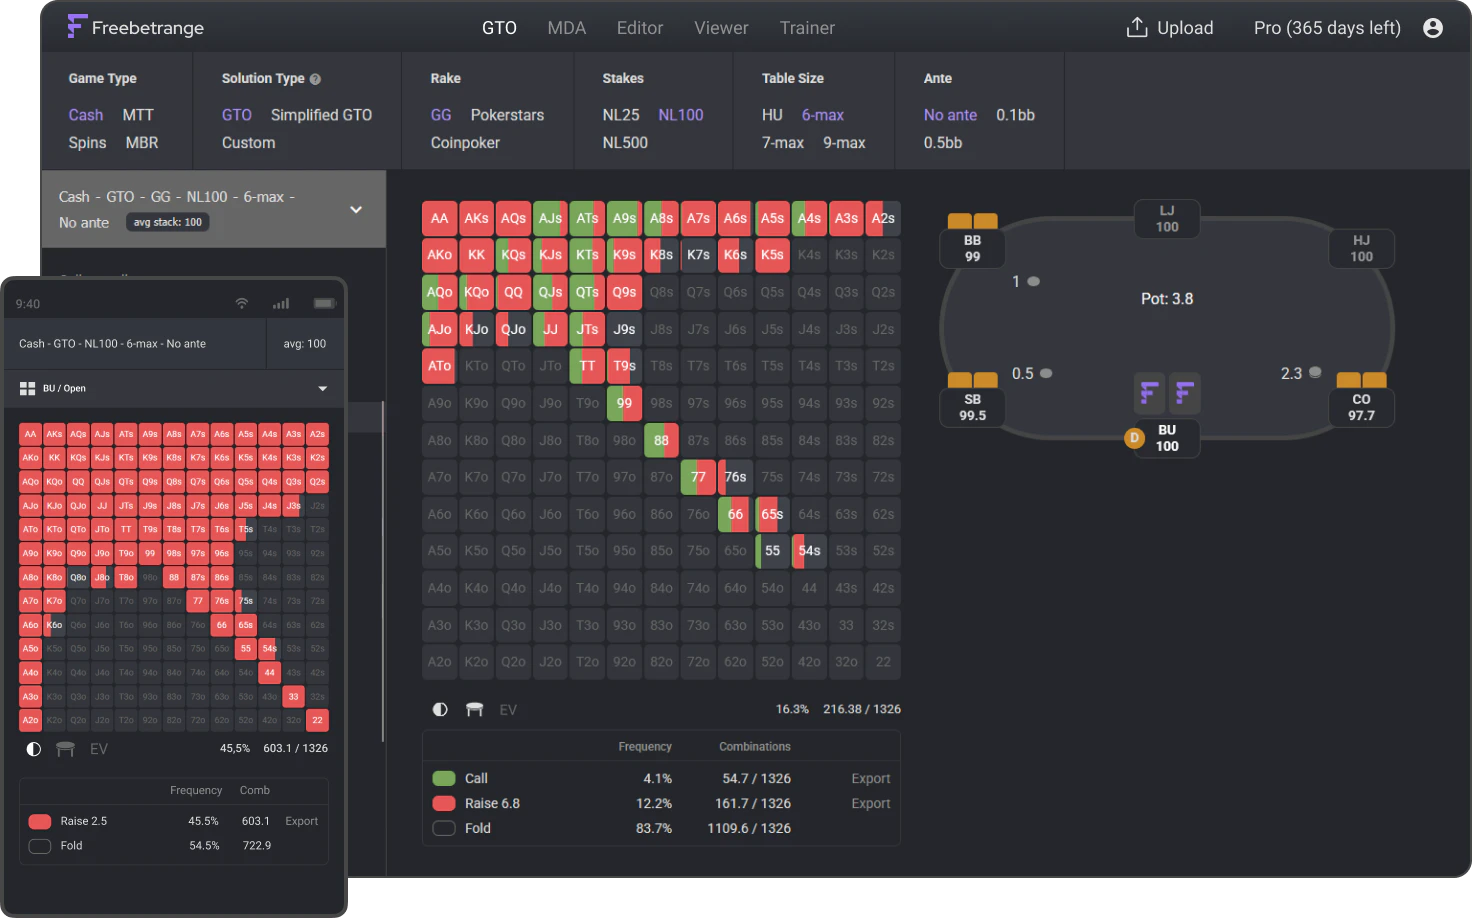Select 7-max table size

(x=783, y=143)
